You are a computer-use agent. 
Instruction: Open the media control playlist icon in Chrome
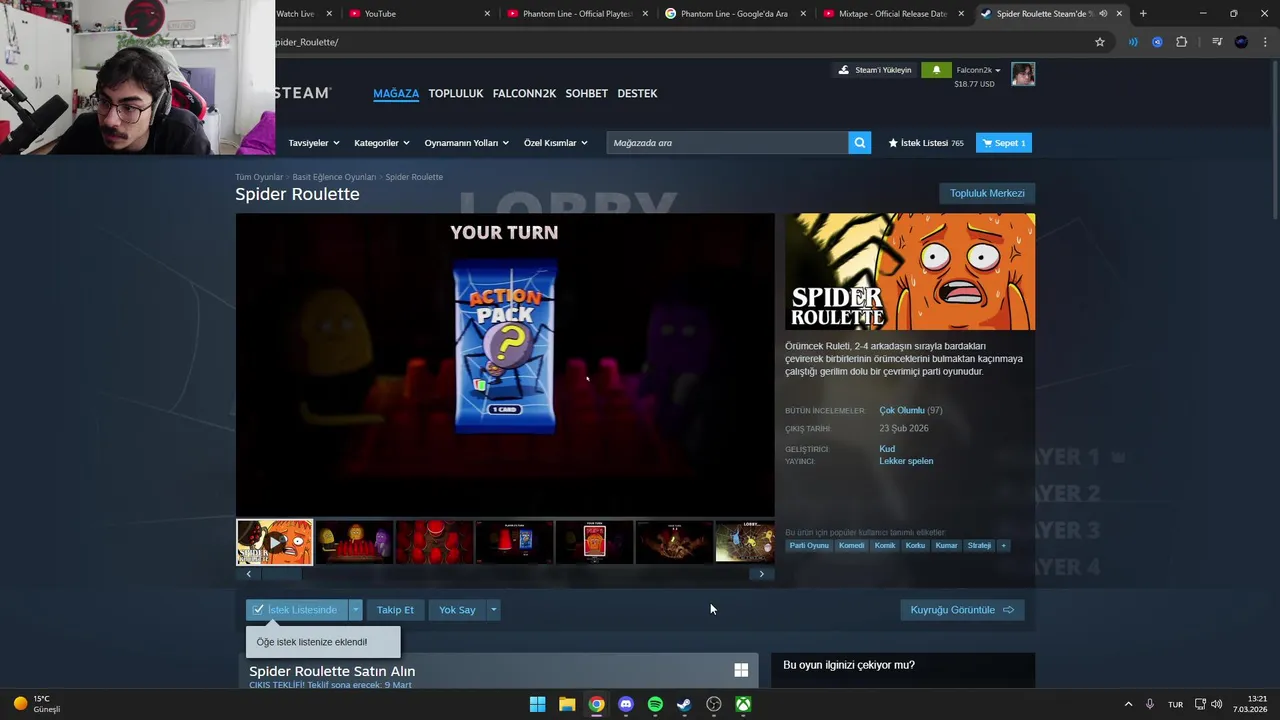(1217, 42)
